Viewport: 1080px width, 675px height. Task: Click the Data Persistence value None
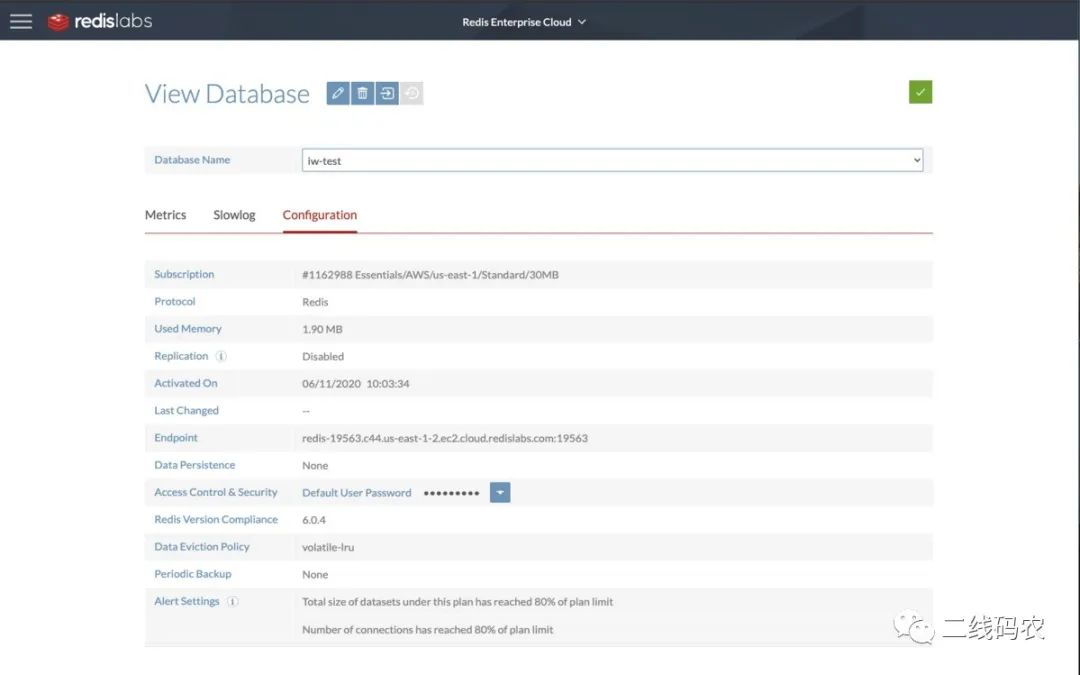(x=315, y=466)
